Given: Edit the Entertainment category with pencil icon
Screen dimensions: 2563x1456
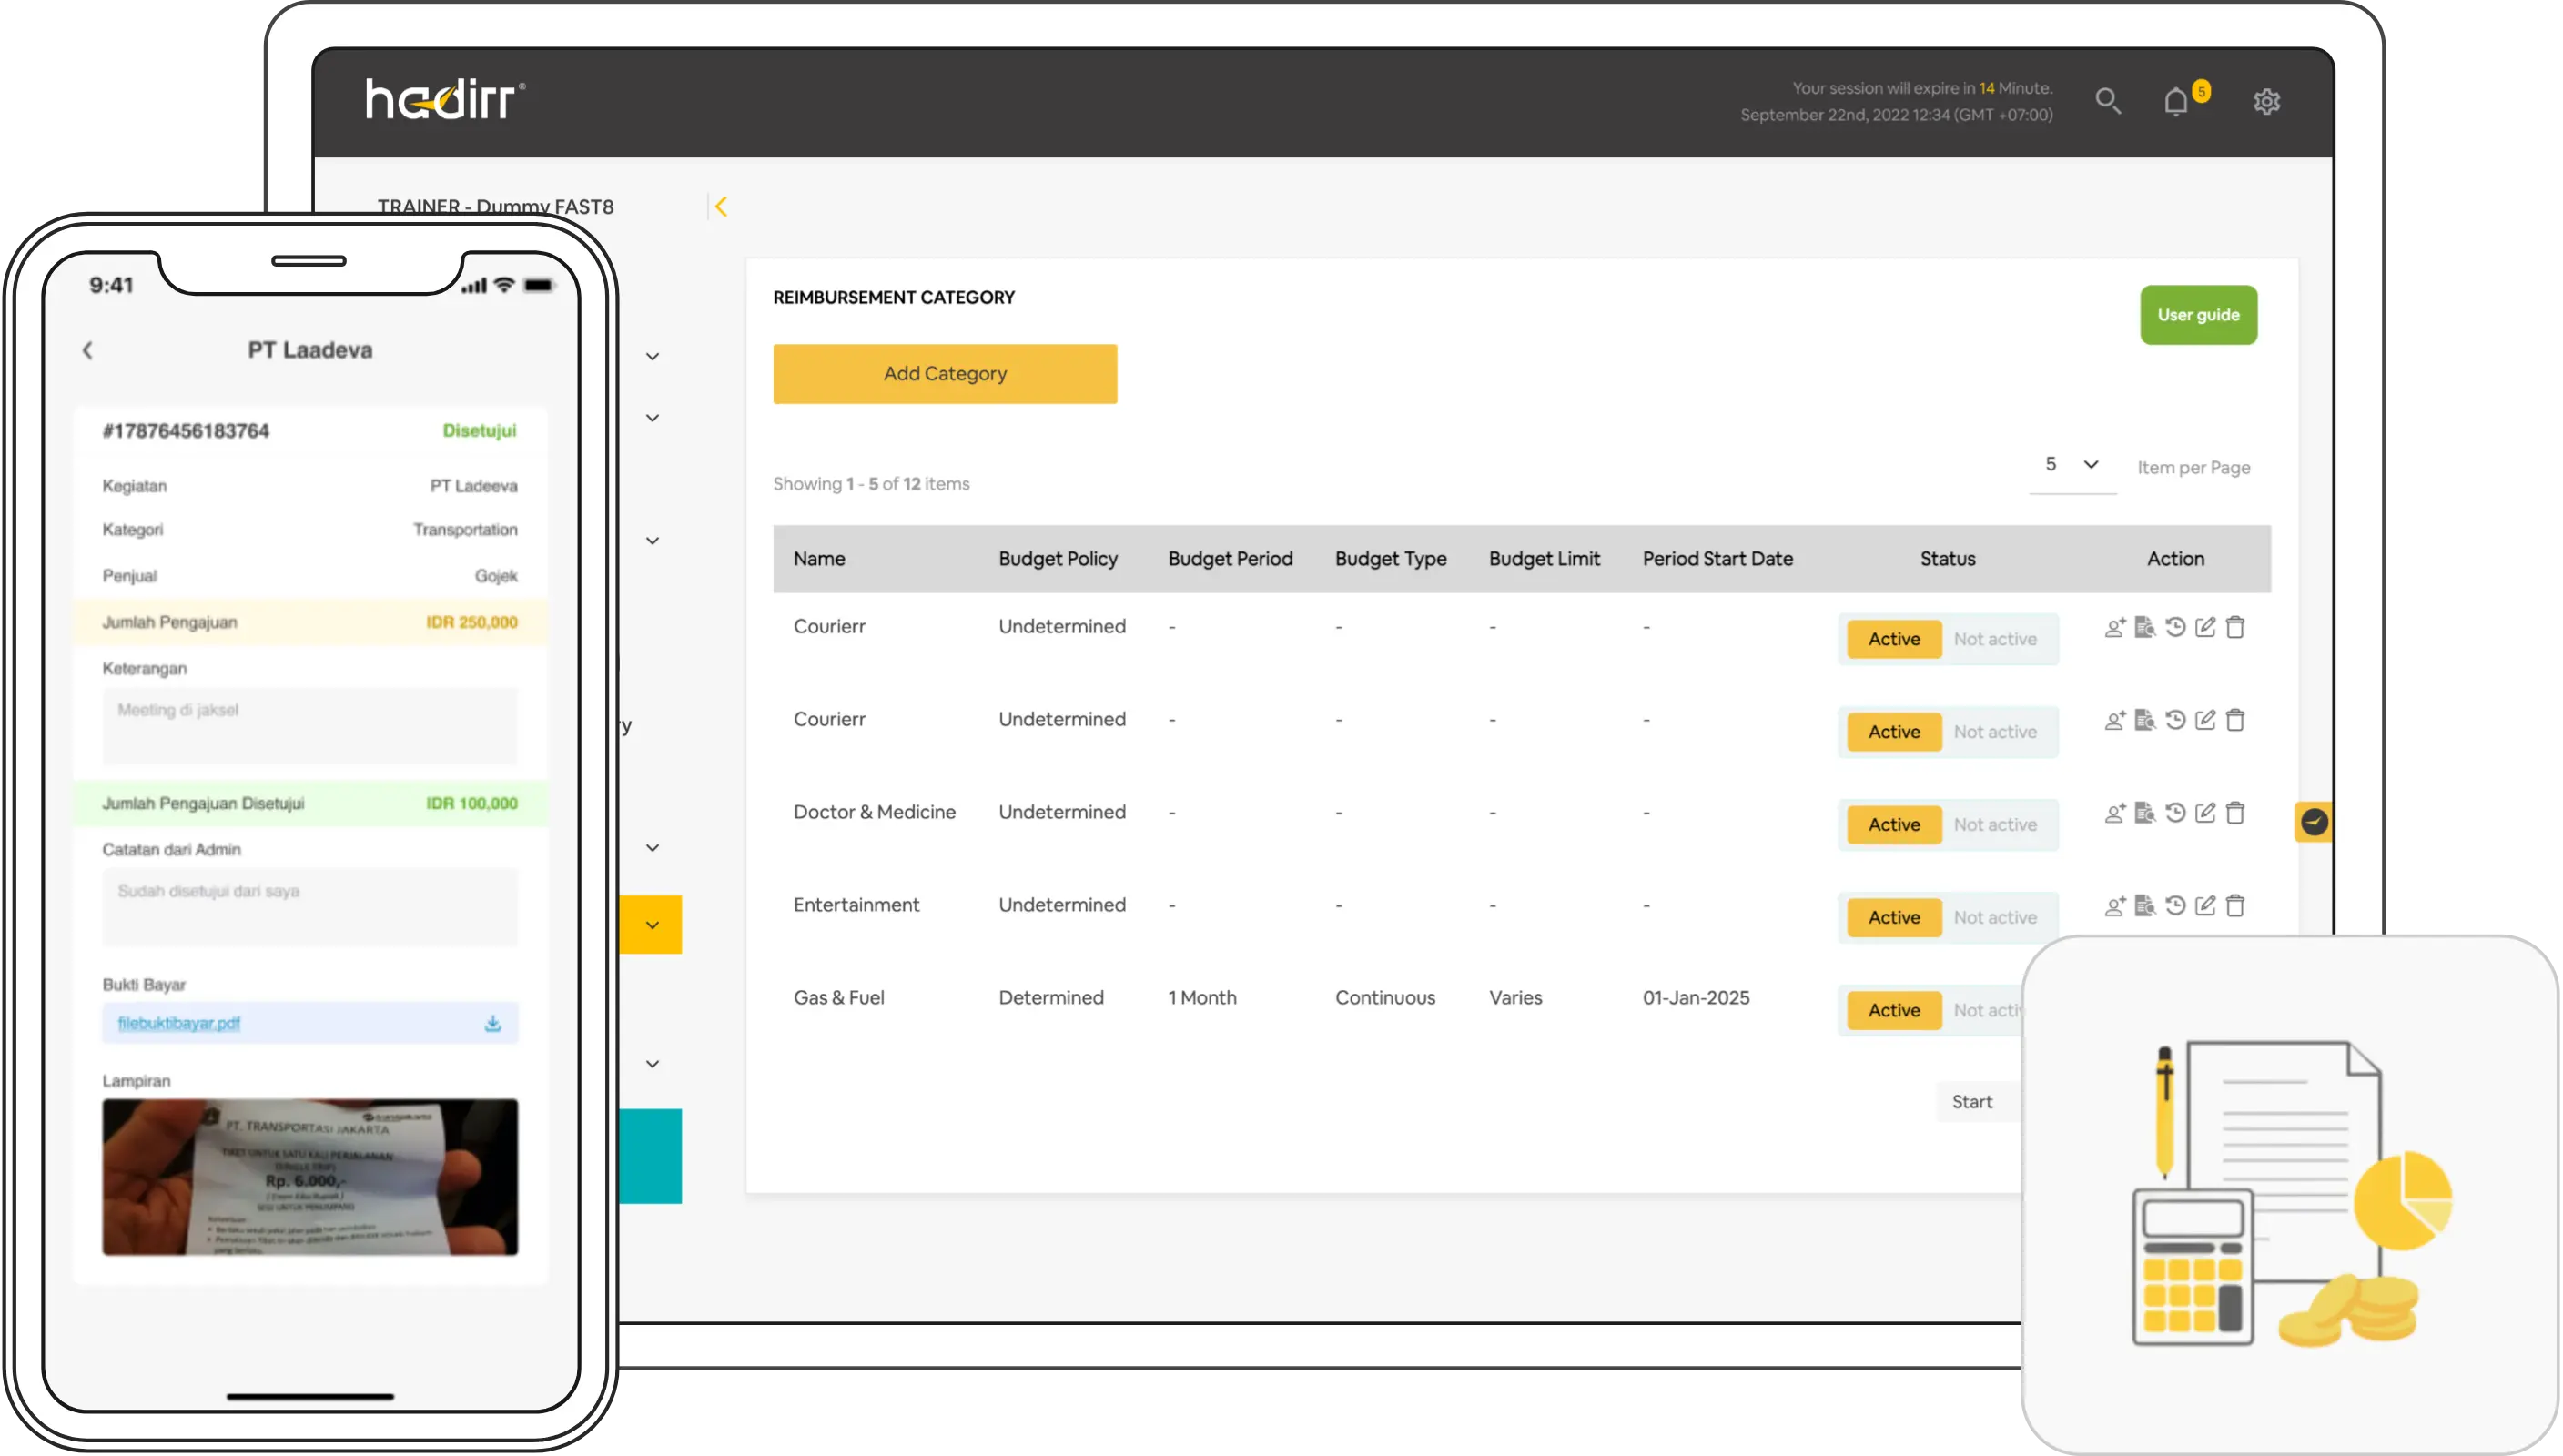Looking at the screenshot, I should click(2205, 906).
